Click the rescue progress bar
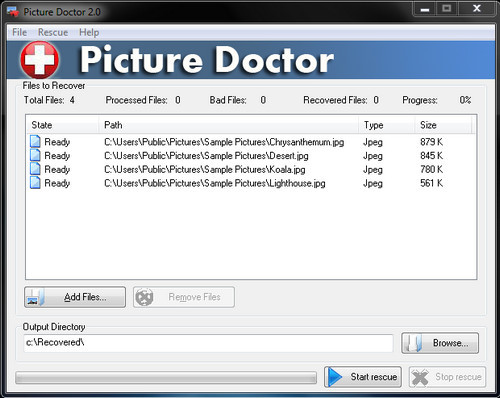Screen dimensions: 500x398 (166, 378)
